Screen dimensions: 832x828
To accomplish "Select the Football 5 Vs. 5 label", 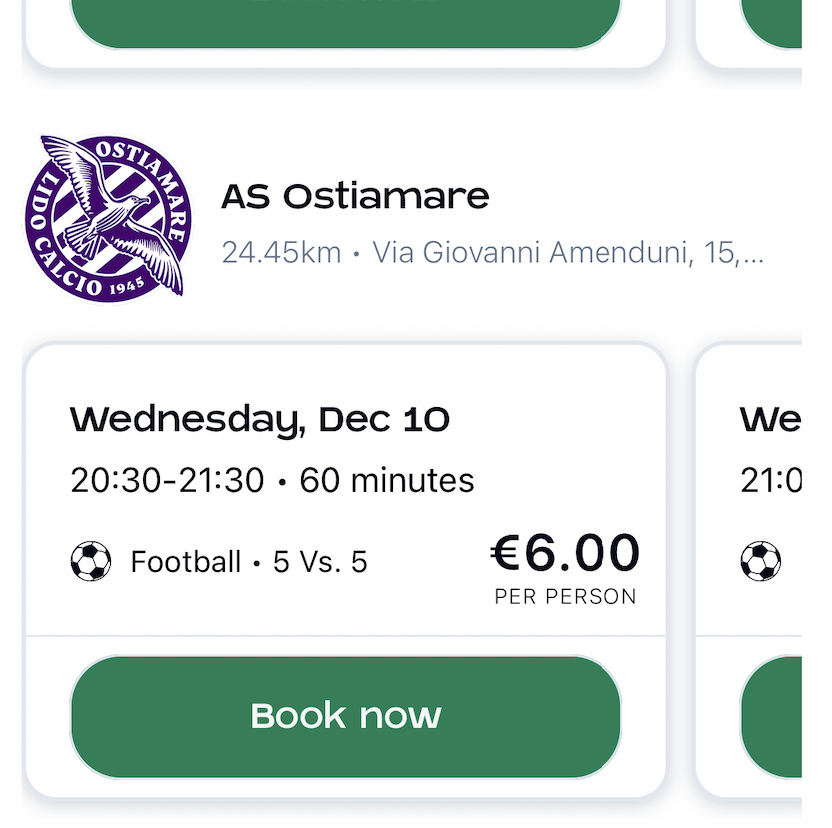I will click(x=249, y=562).
